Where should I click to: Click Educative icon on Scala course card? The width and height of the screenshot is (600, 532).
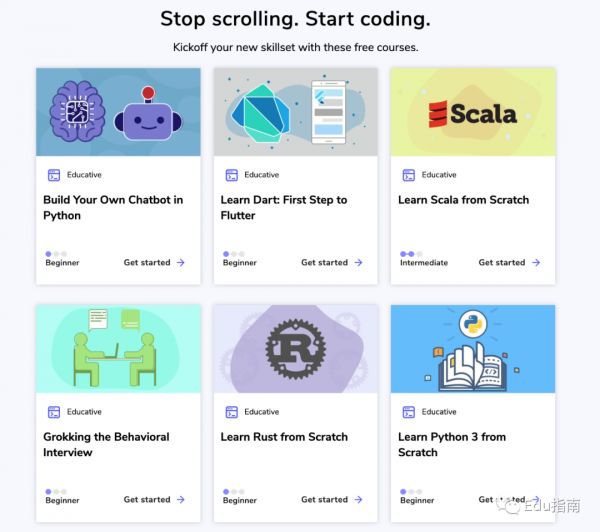[408, 175]
